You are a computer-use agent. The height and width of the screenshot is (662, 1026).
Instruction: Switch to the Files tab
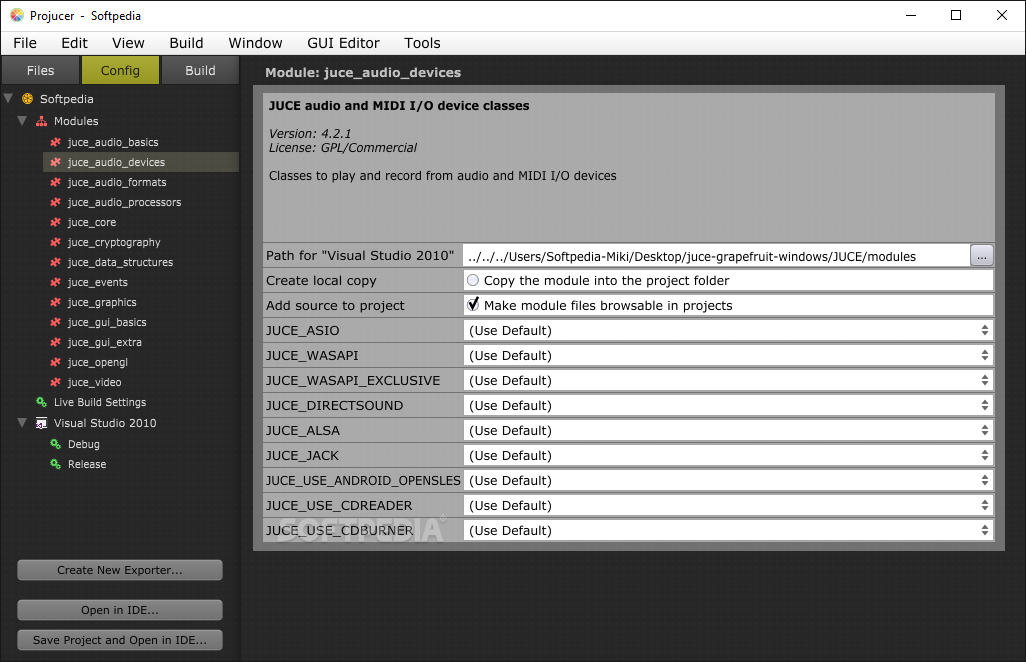41,70
